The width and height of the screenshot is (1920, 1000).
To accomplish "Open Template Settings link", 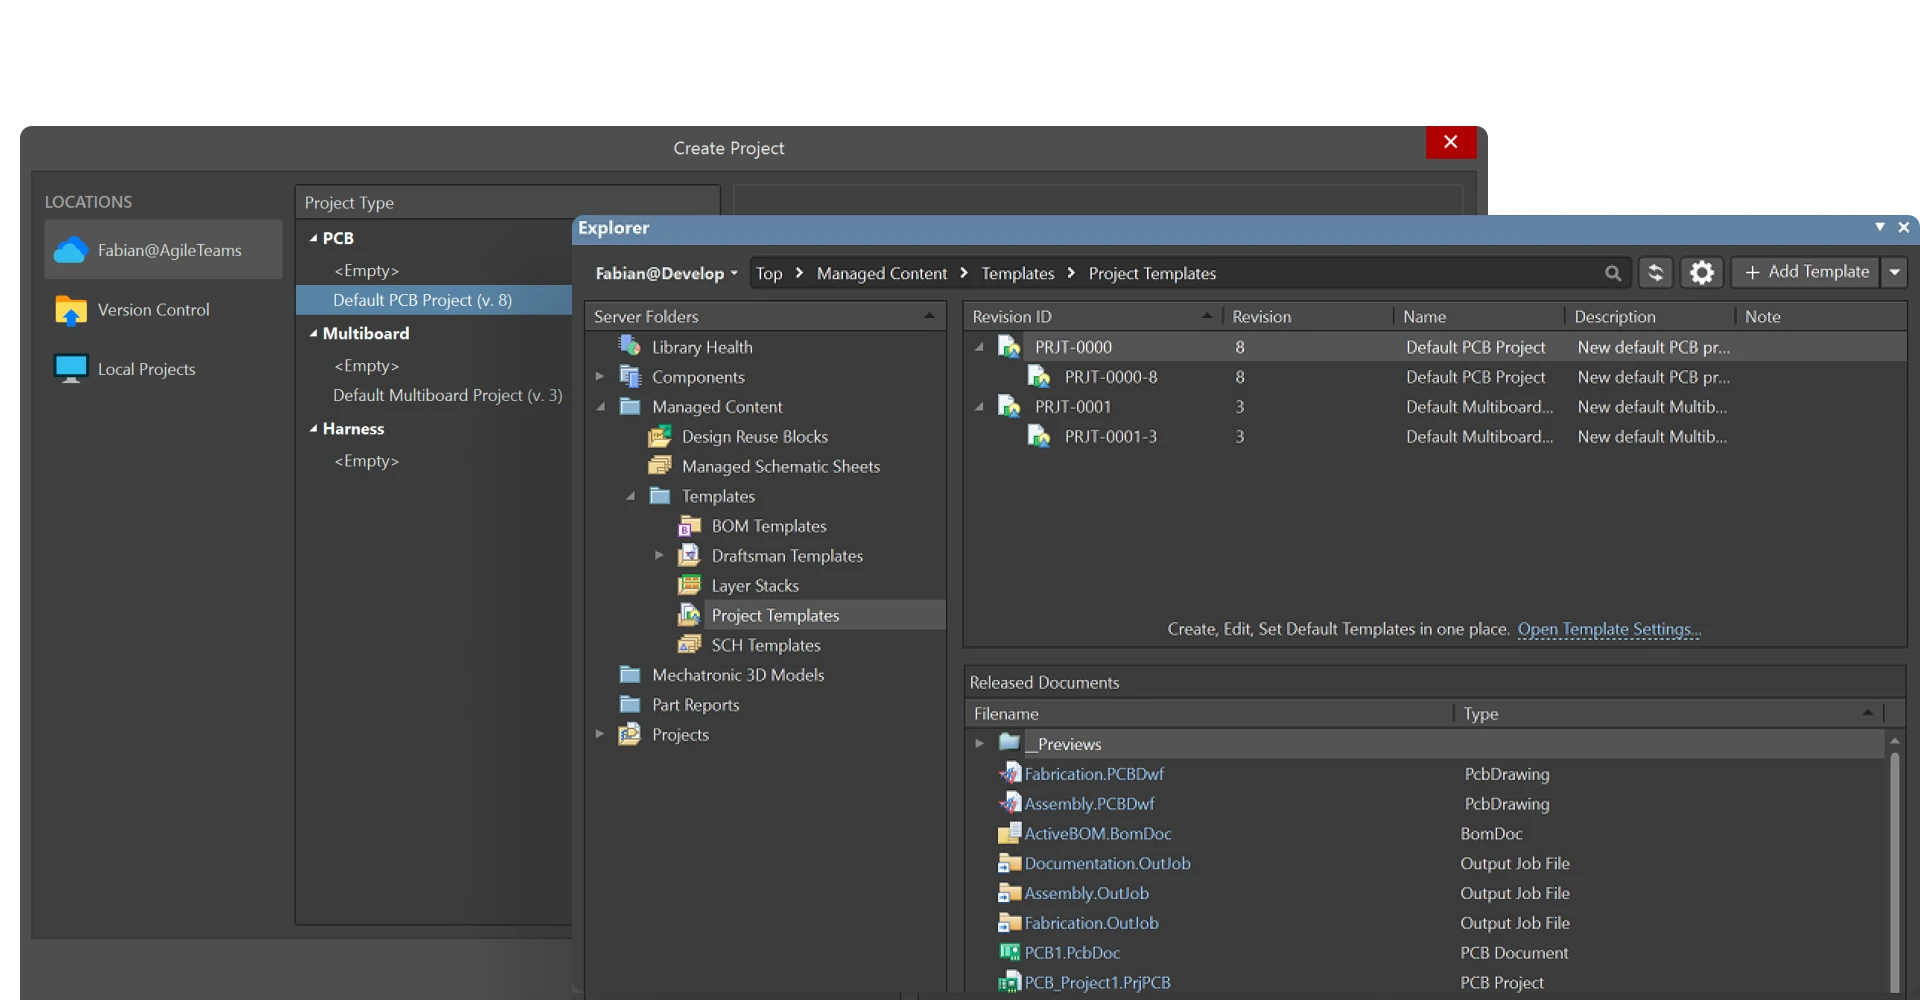I will click(x=1608, y=629).
